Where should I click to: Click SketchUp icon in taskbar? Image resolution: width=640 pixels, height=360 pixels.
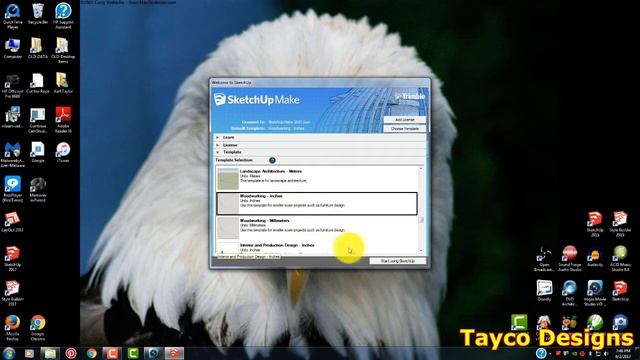174,353
